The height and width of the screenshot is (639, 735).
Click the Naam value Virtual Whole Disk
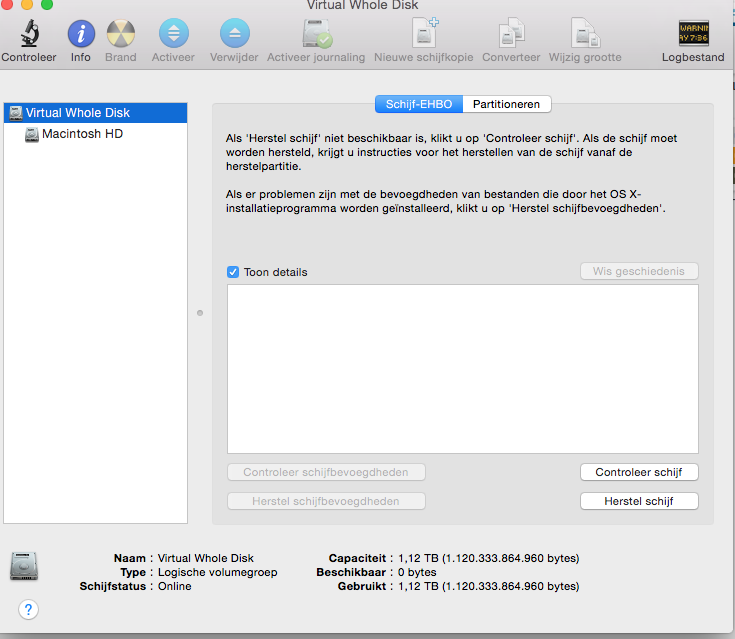click(x=205, y=558)
